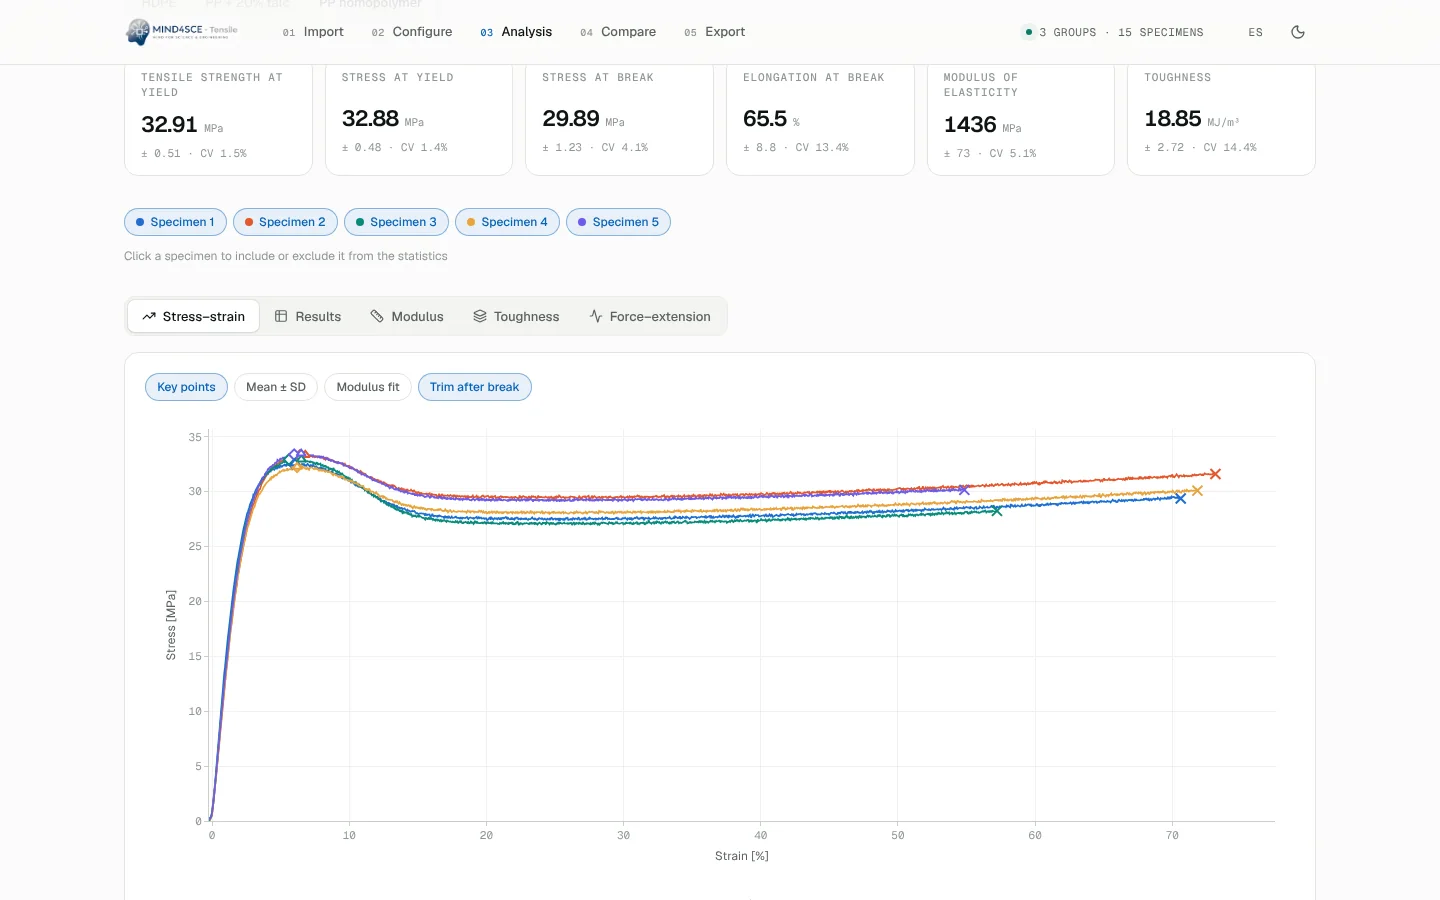Toggle Specimen 2 inclusion chip
Image resolution: width=1440 pixels, height=900 pixels.
click(285, 222)
